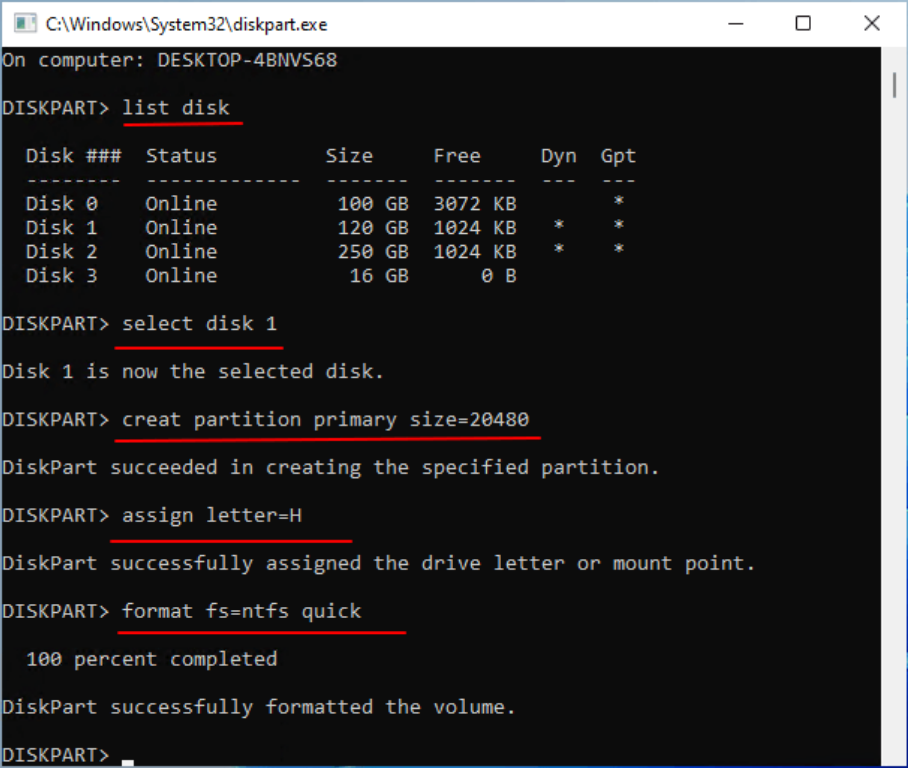Viewport: 908px width, 768px height.
Task: Click the Dyn asterisk for Disk 2
Action: [x=559, y=250]
